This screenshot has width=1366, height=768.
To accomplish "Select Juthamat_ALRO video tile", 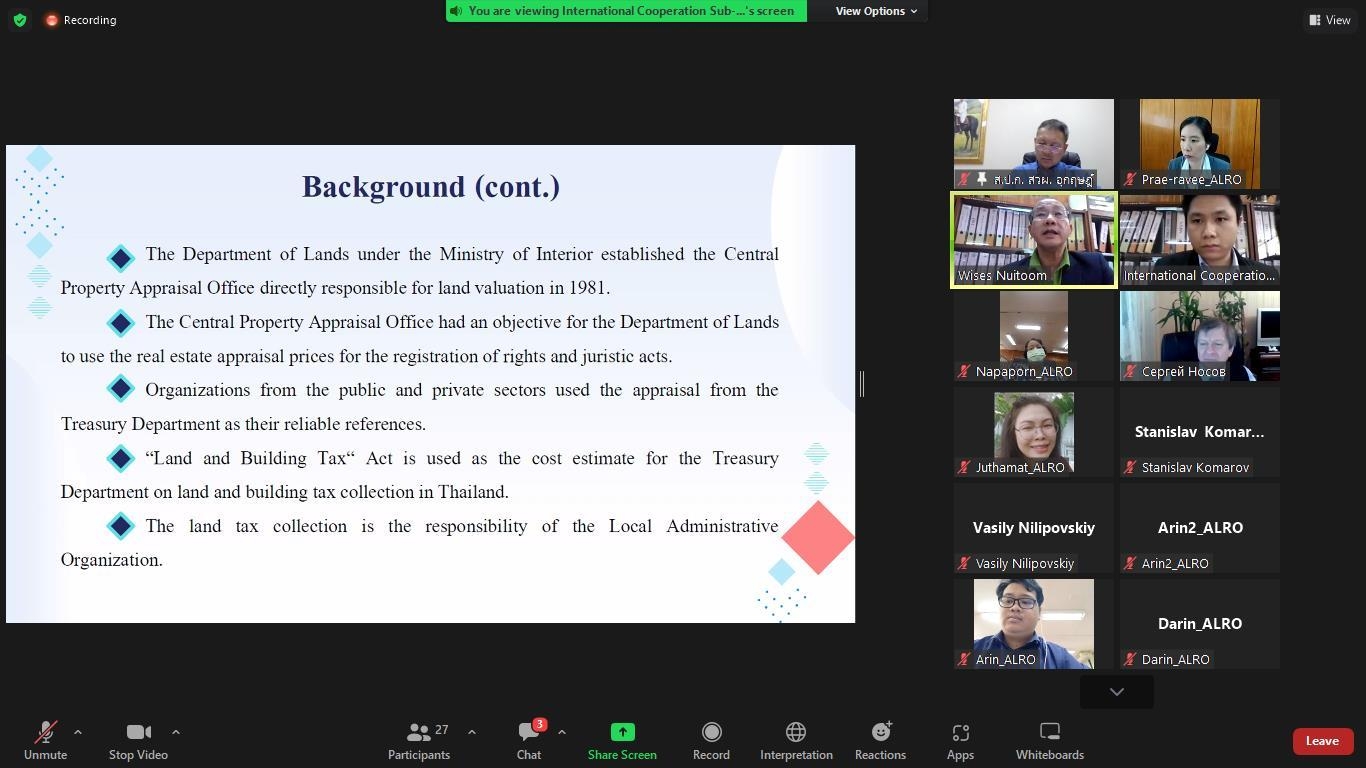I will tap(1034, 432).
